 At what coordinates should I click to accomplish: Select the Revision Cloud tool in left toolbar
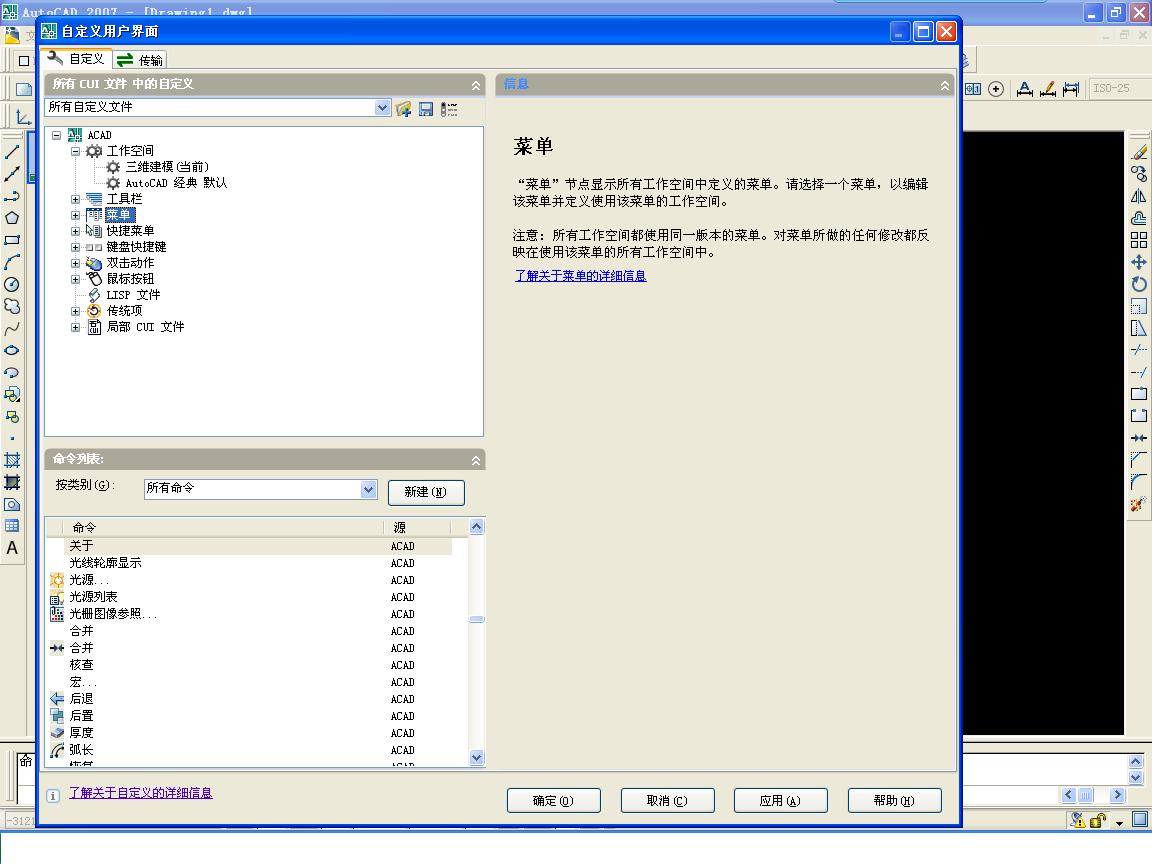point(12,306)
